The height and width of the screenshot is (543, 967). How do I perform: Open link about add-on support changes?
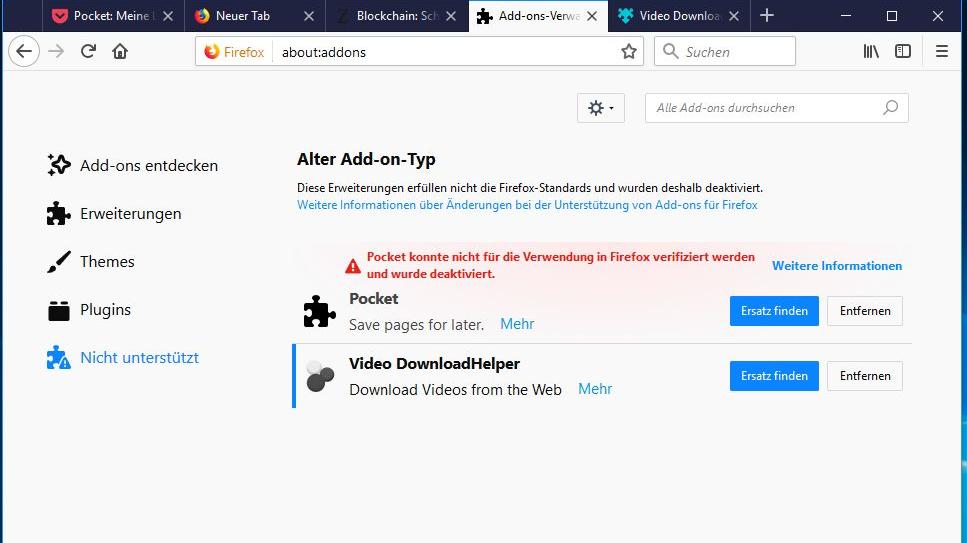point(527,205)
